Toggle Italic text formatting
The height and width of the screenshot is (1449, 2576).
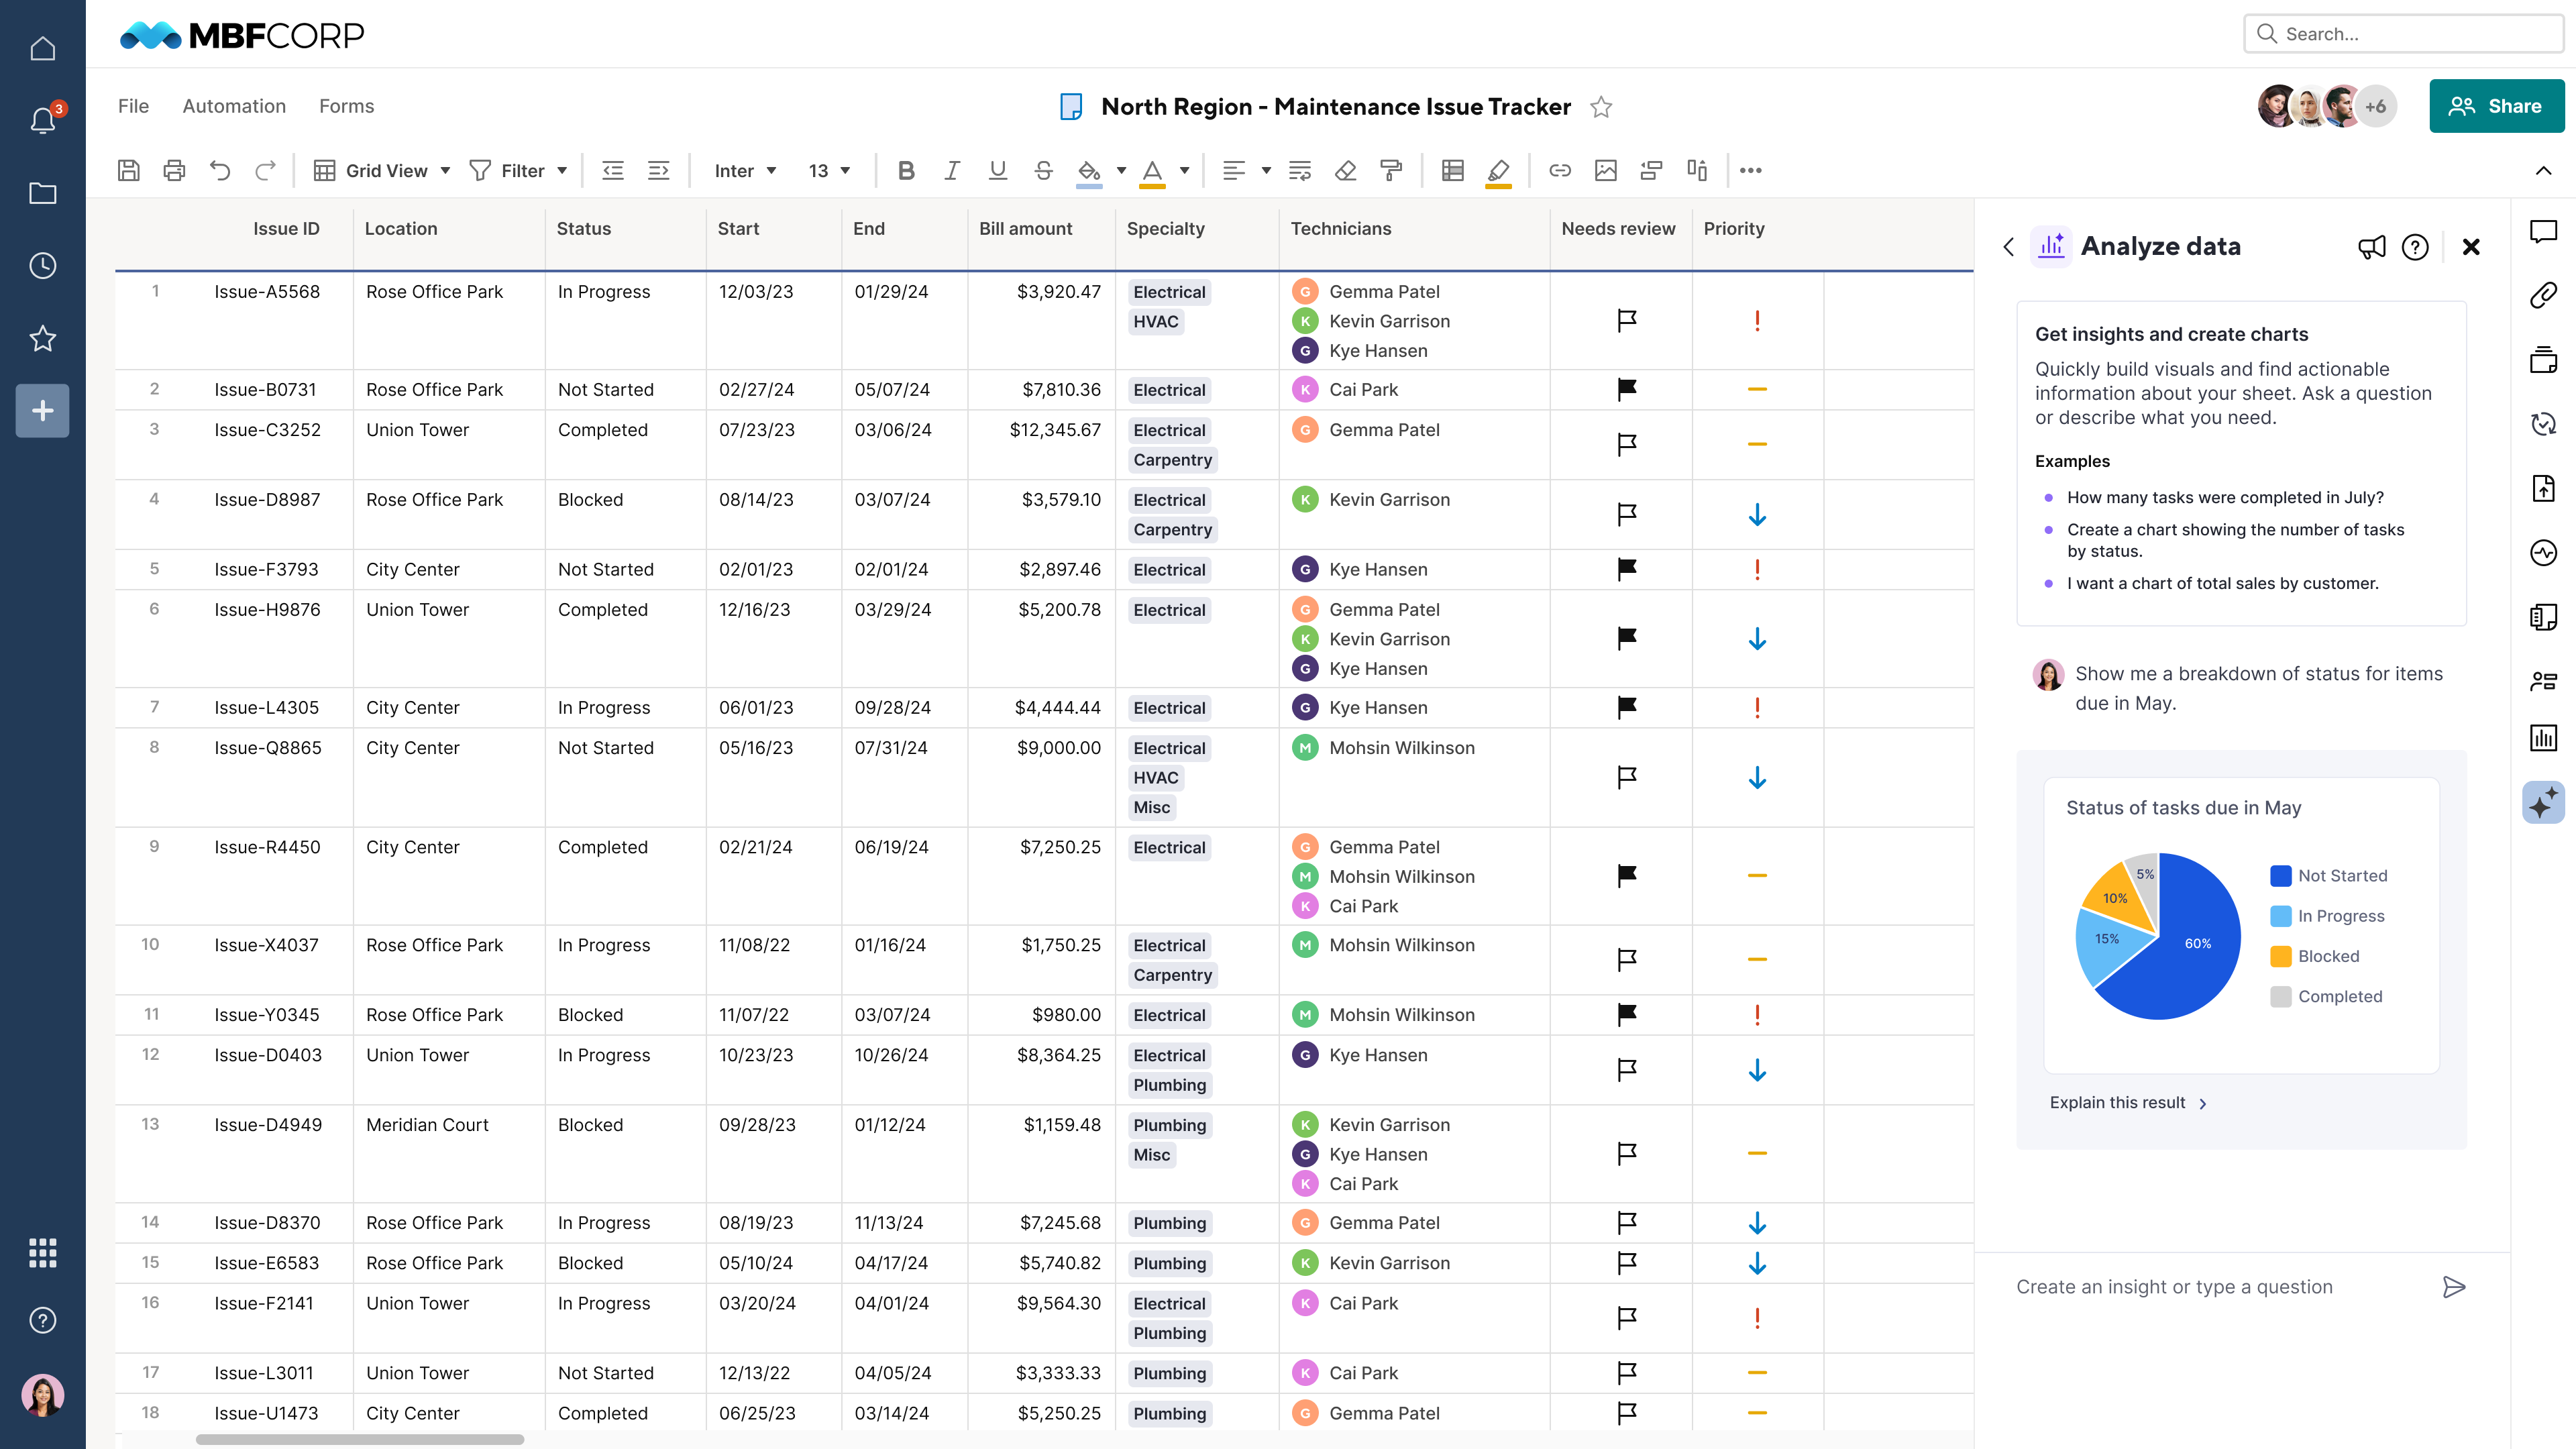tap(949, 170)
